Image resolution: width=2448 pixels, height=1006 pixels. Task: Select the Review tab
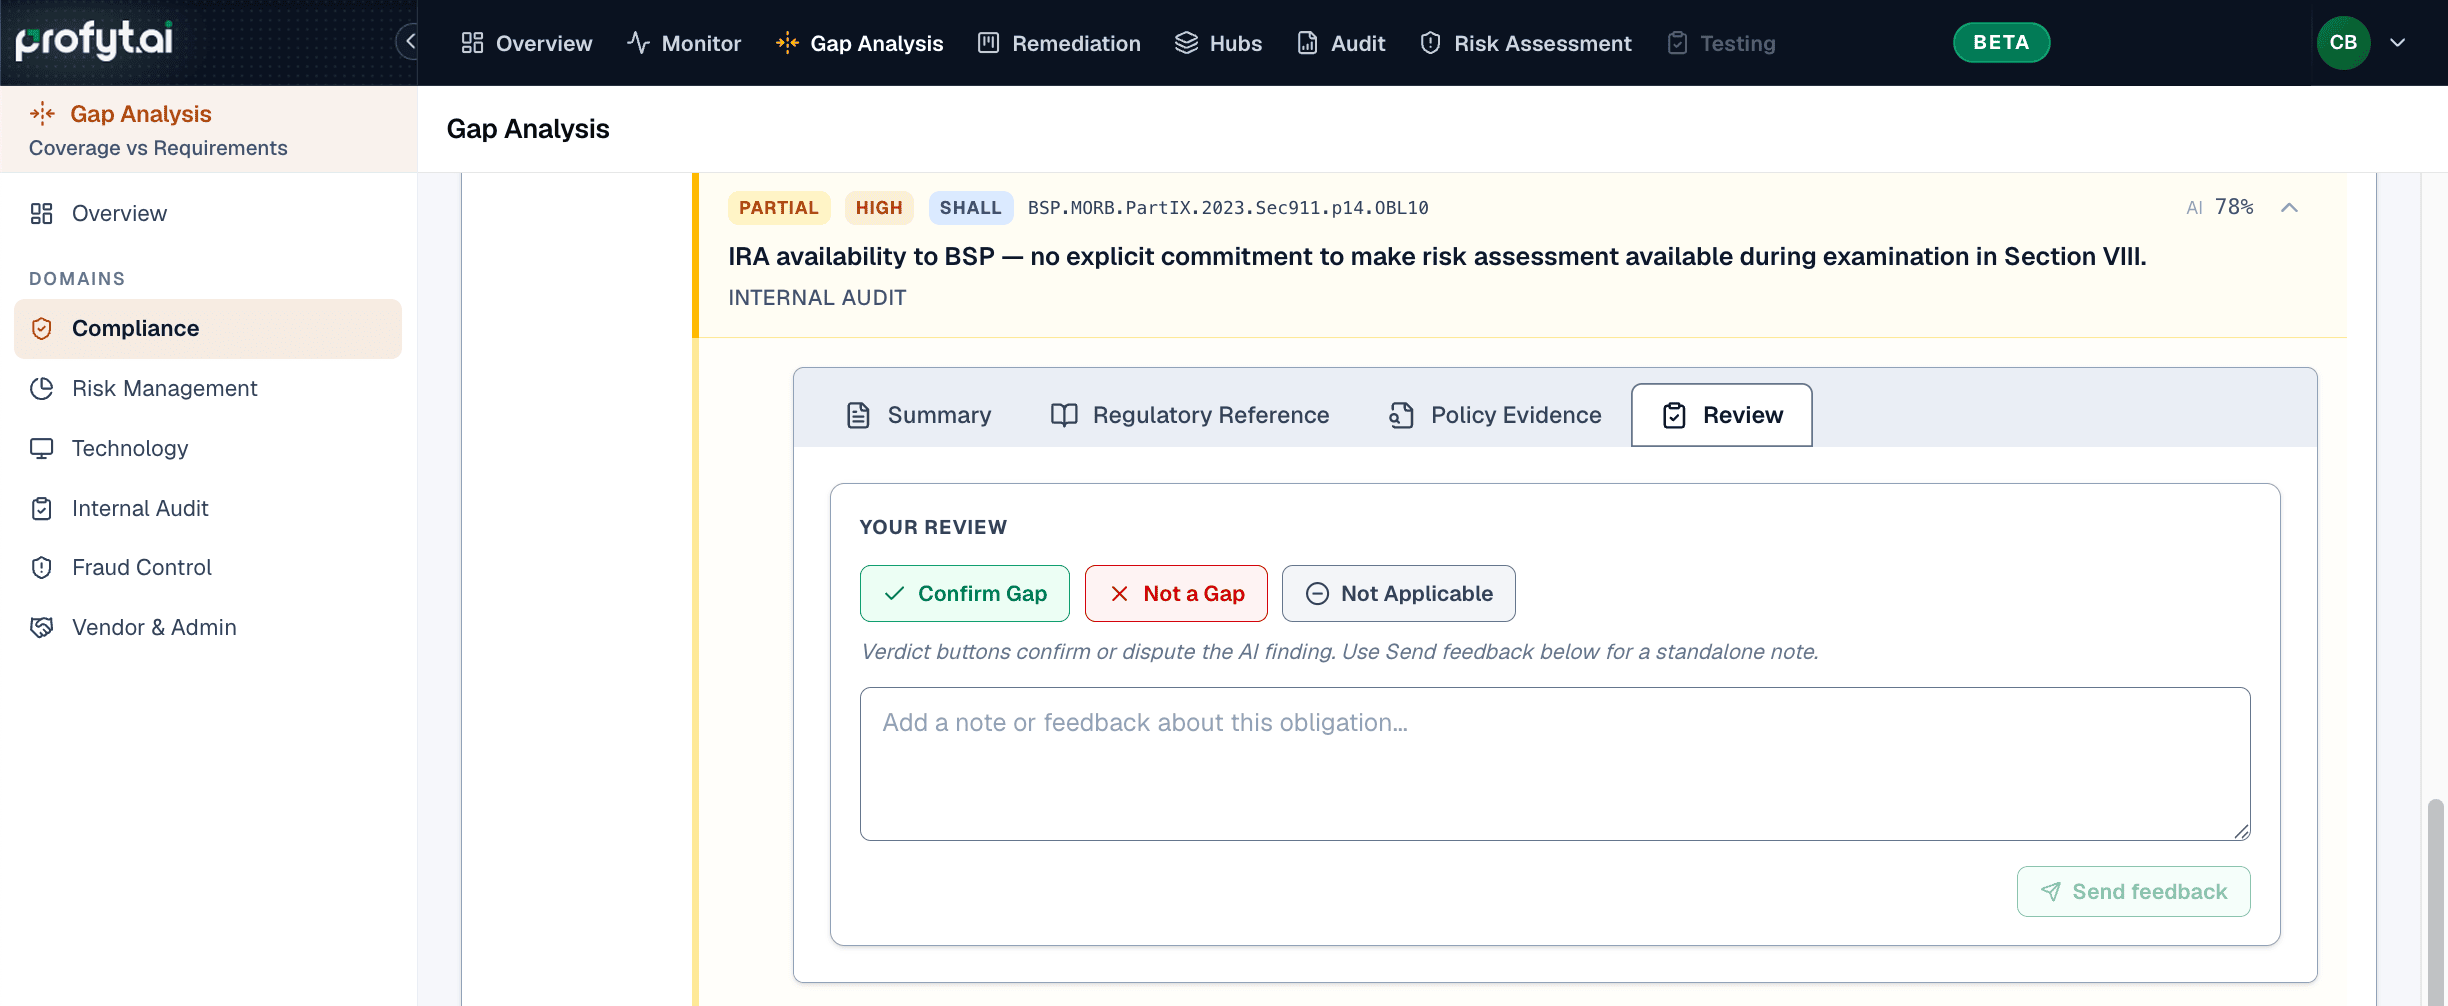coord(1721,415)
